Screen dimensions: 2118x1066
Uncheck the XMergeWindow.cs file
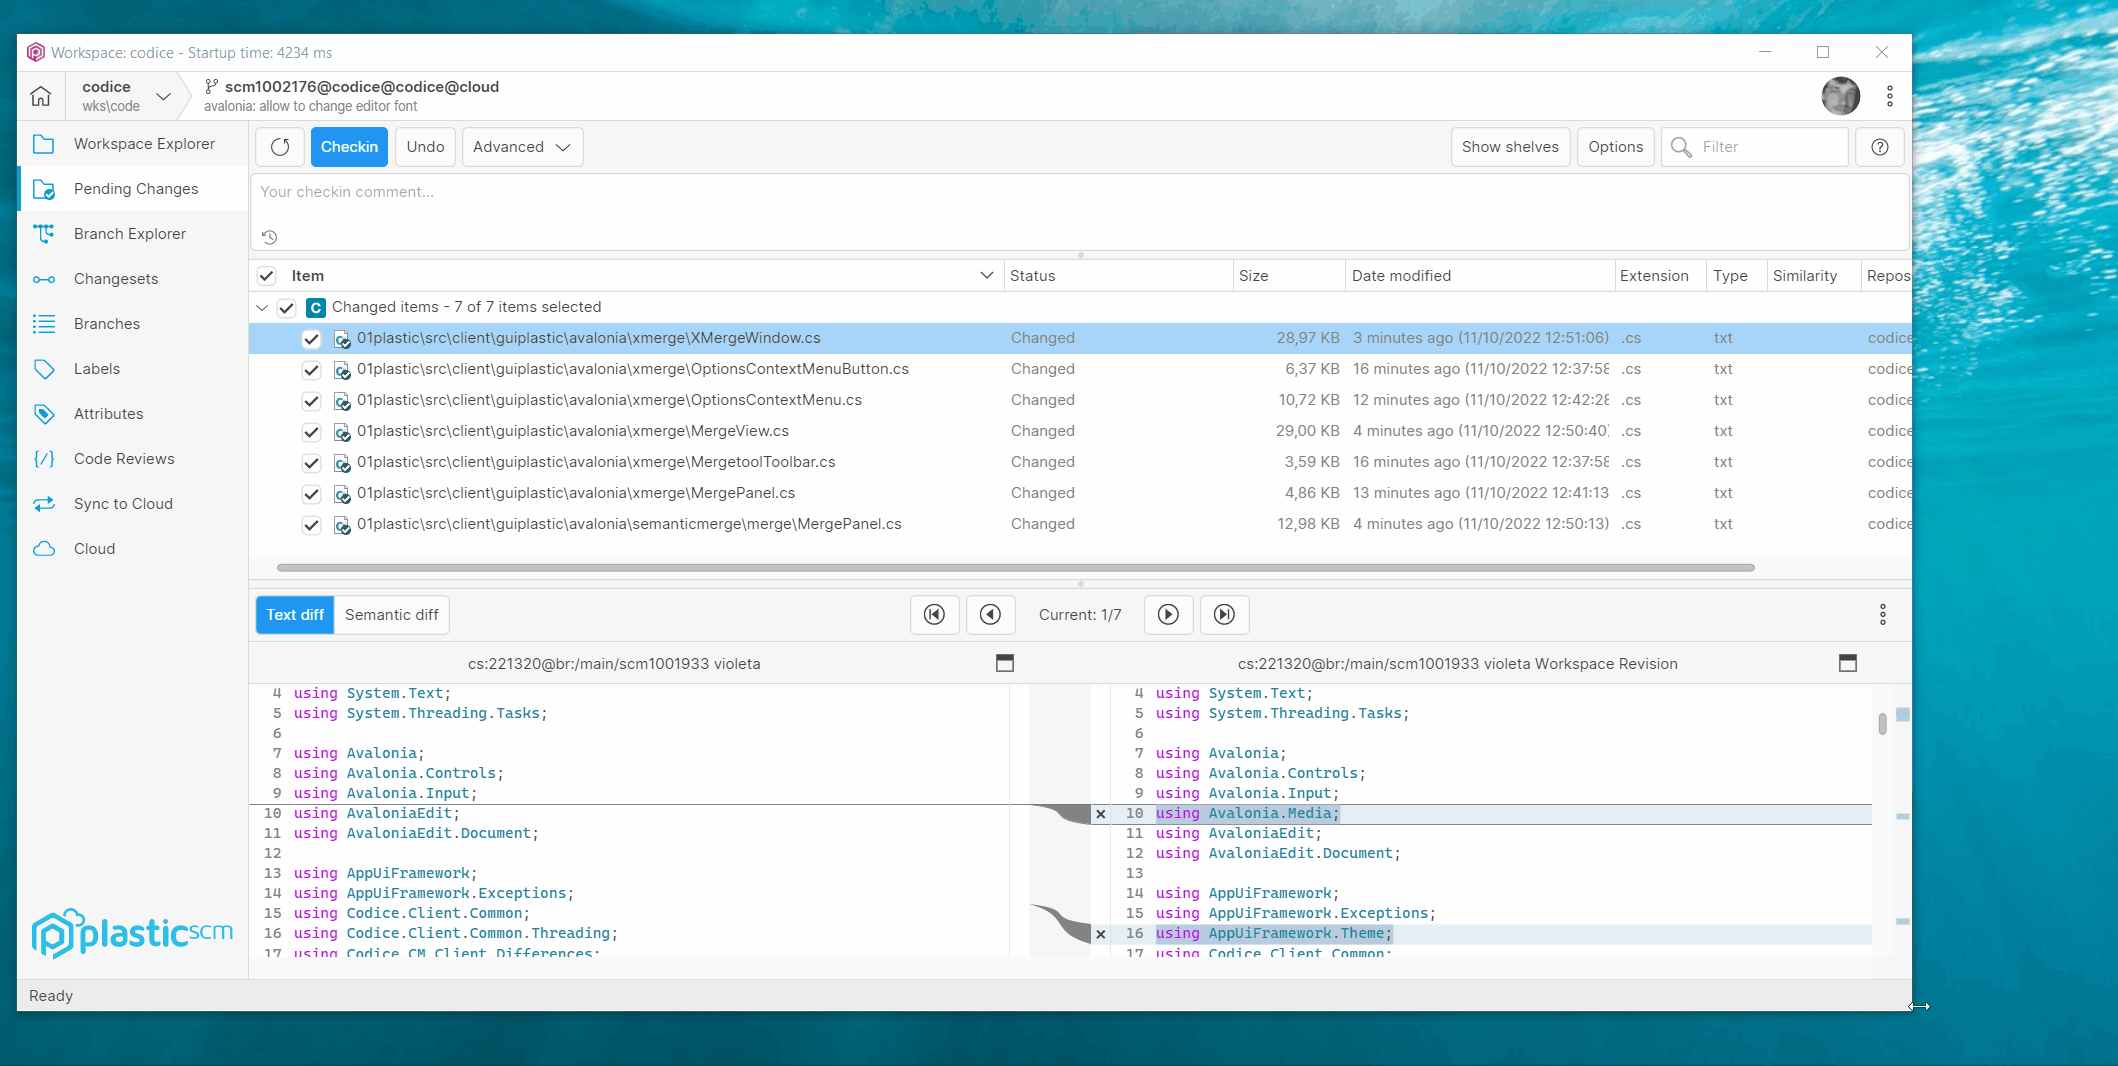click(x=311, y=339)
